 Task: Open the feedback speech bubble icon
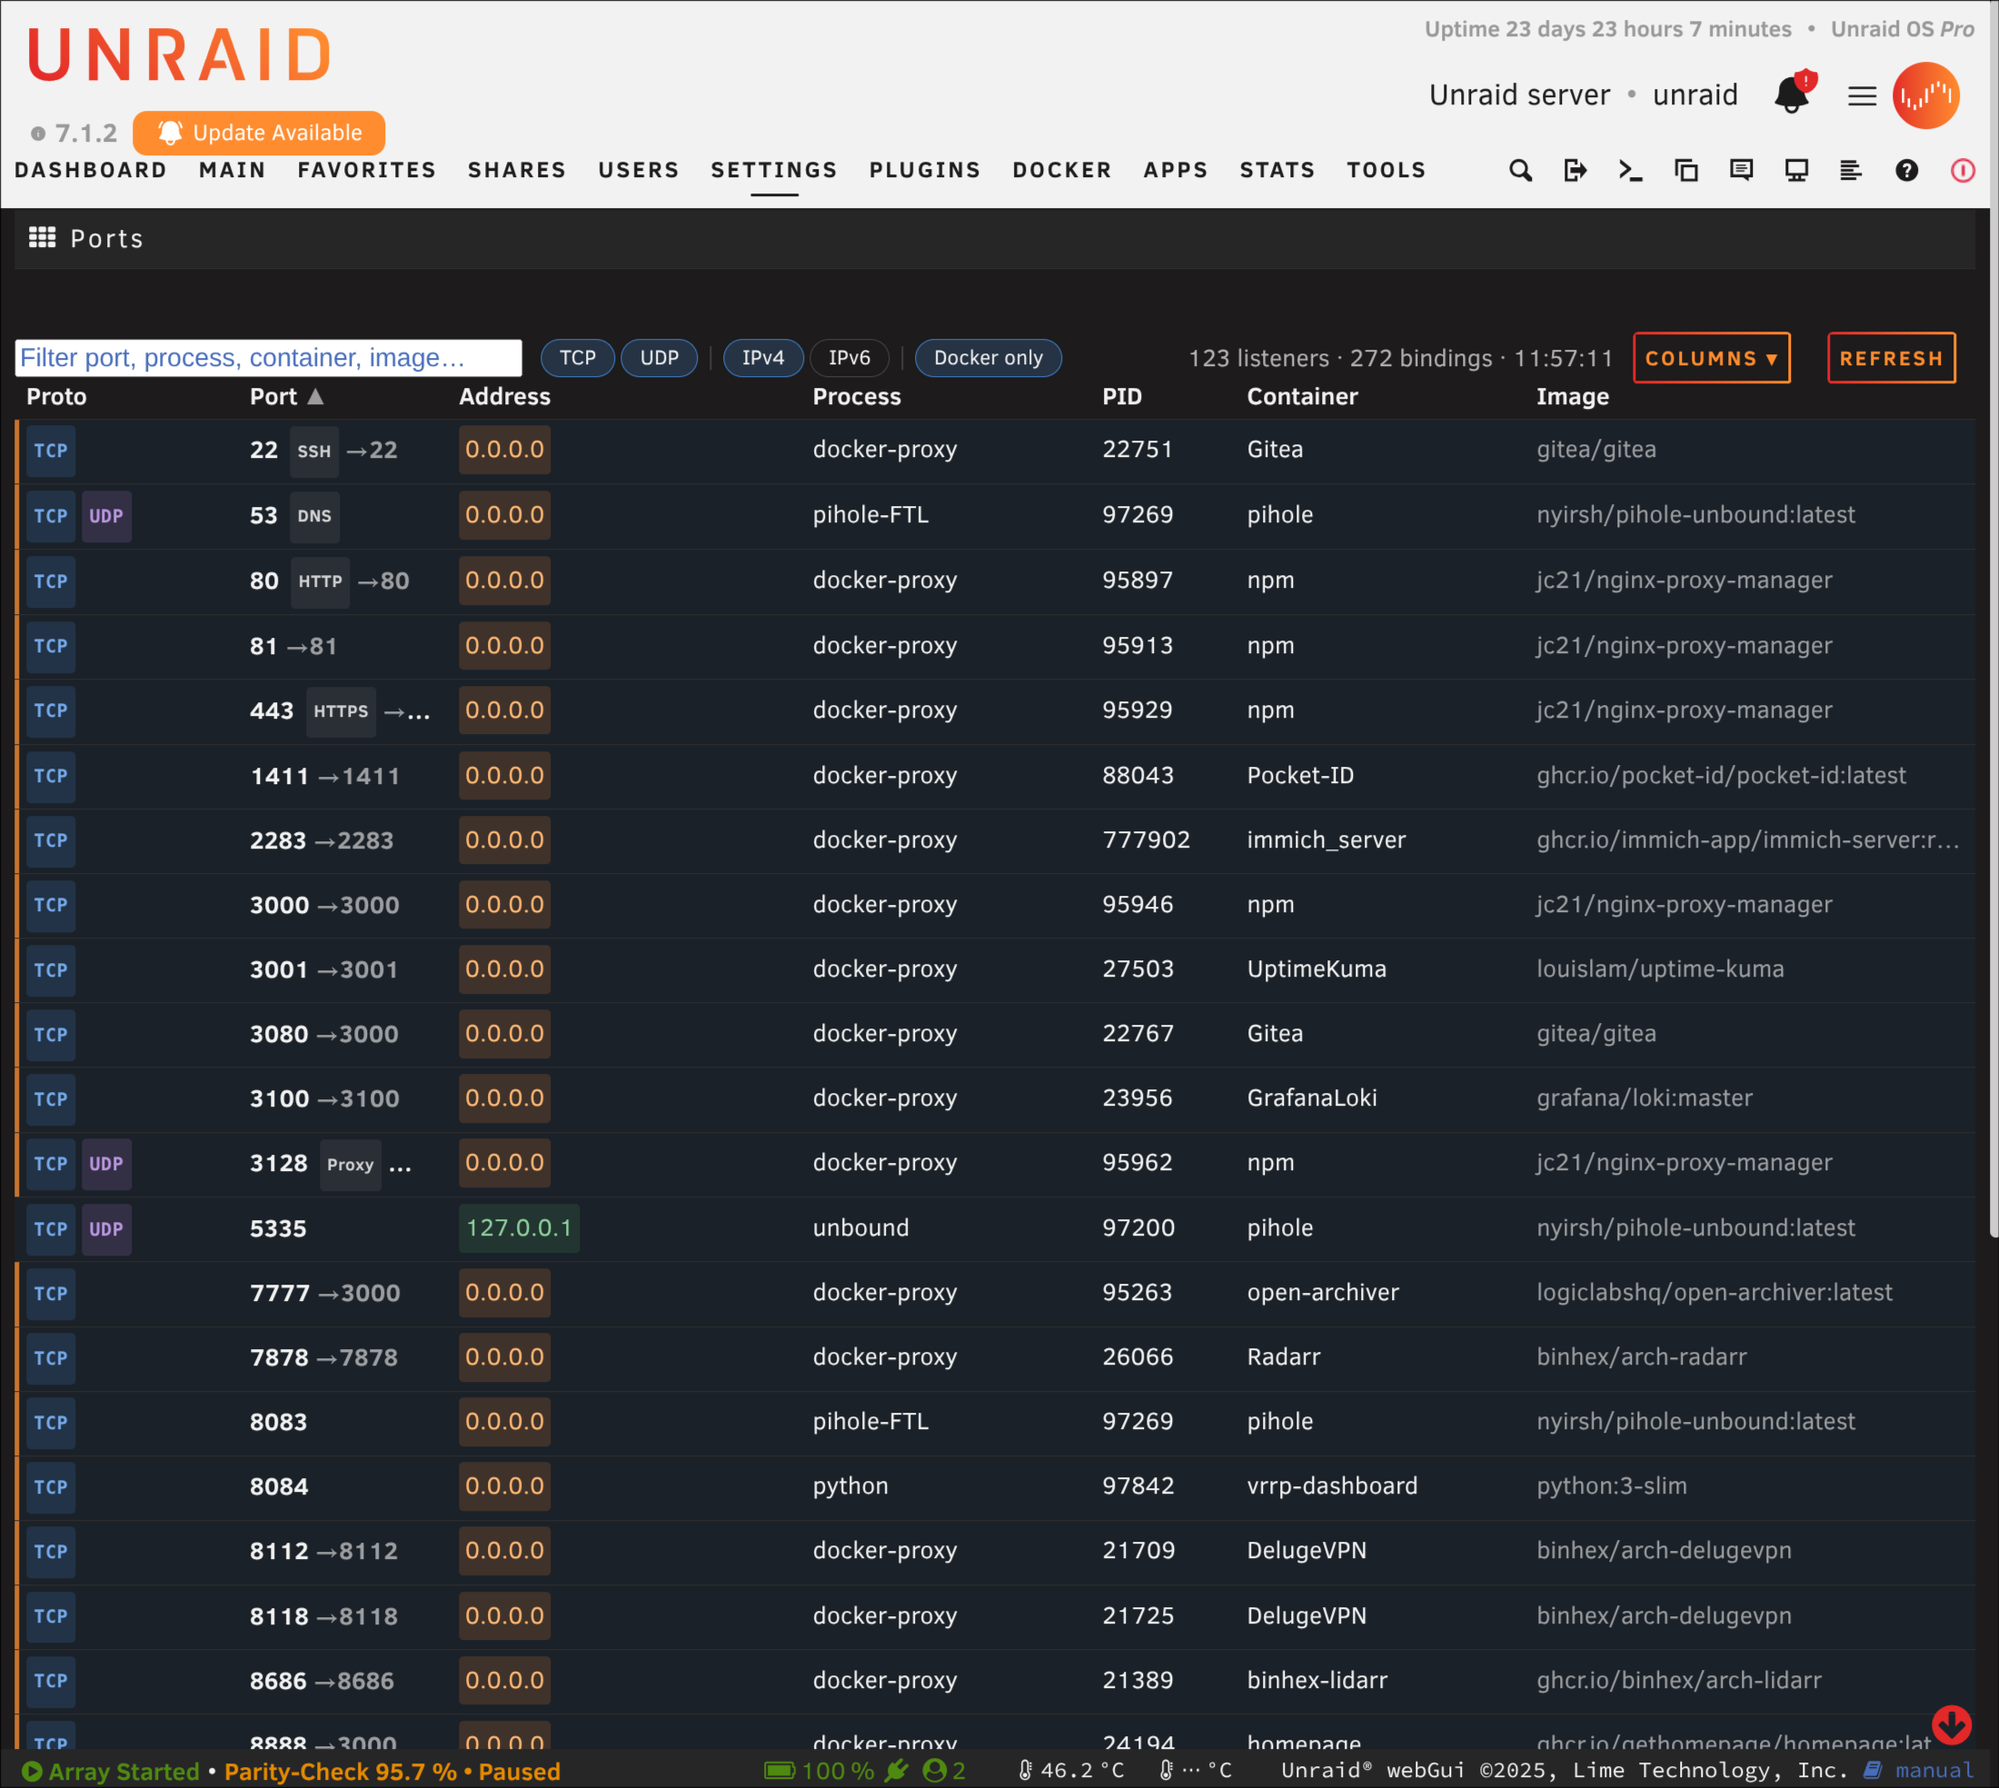(x=1741, y=171)
